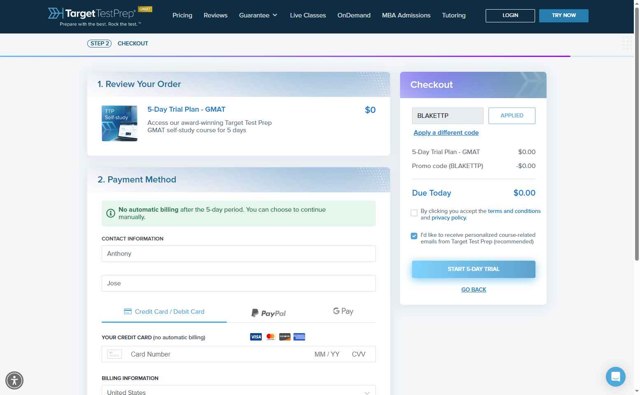Accept the terms and conditions checkbox
The image size is (640, 395).
(x=414, y=213)
